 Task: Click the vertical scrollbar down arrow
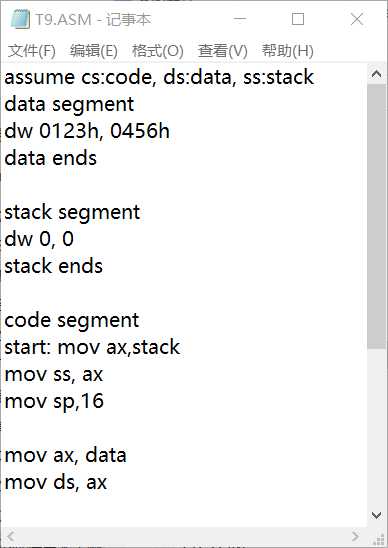[376, 515]
